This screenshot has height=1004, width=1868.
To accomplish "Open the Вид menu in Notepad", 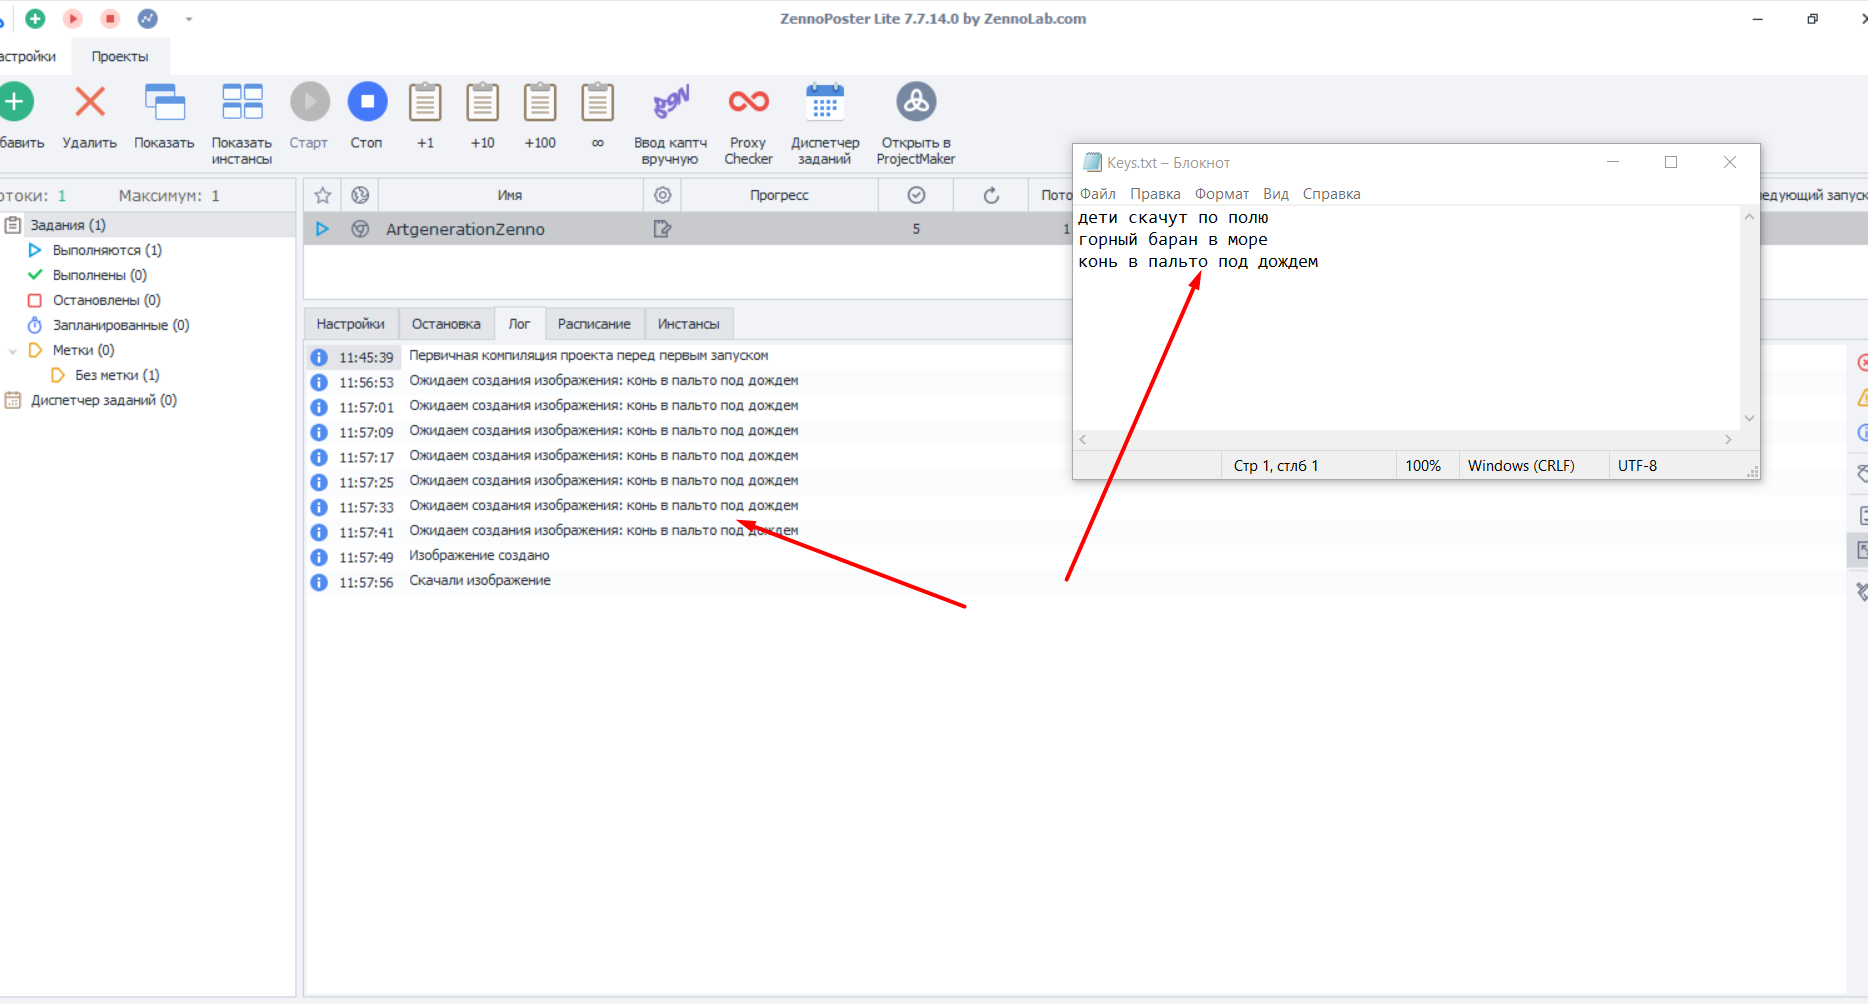I will (x=1276, y=194).
